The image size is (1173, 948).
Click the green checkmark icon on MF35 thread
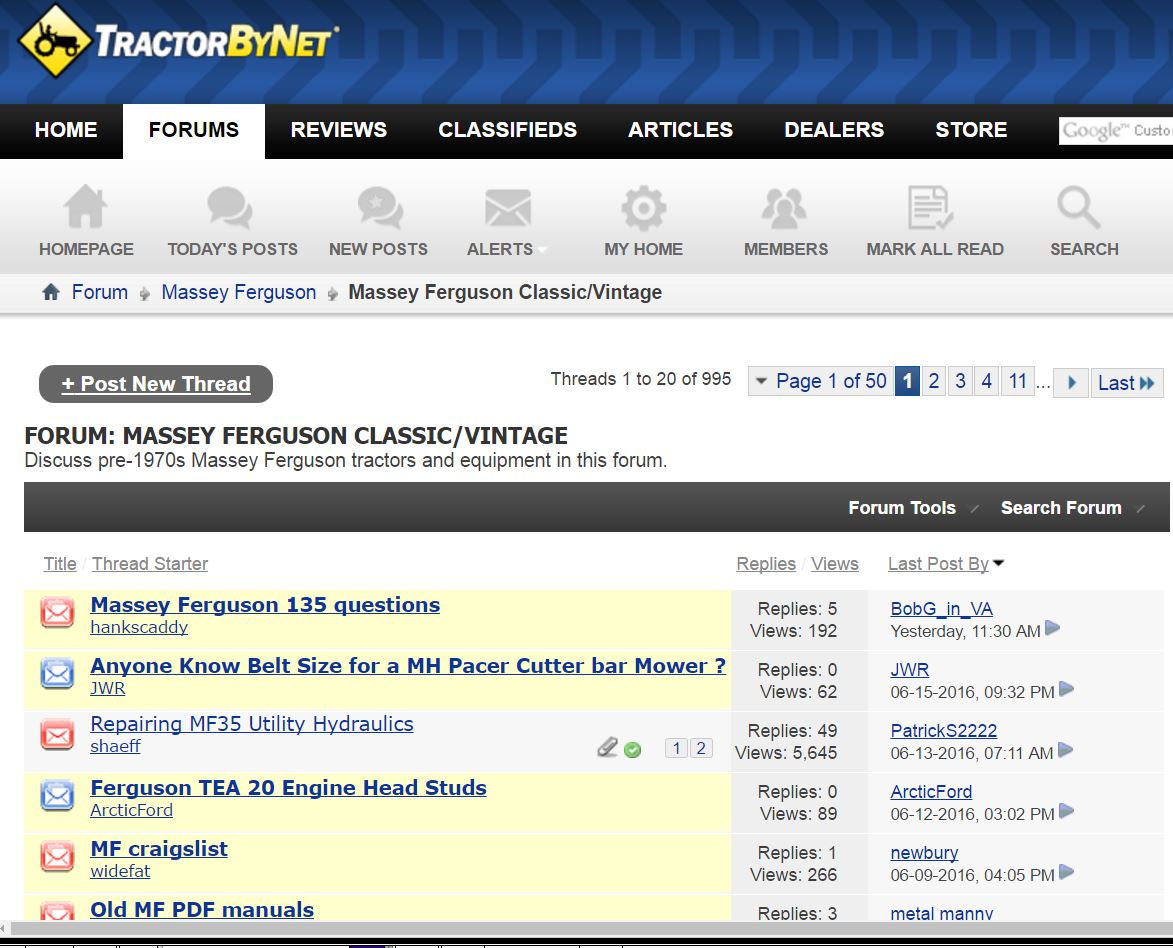click(x=632, y=750)
